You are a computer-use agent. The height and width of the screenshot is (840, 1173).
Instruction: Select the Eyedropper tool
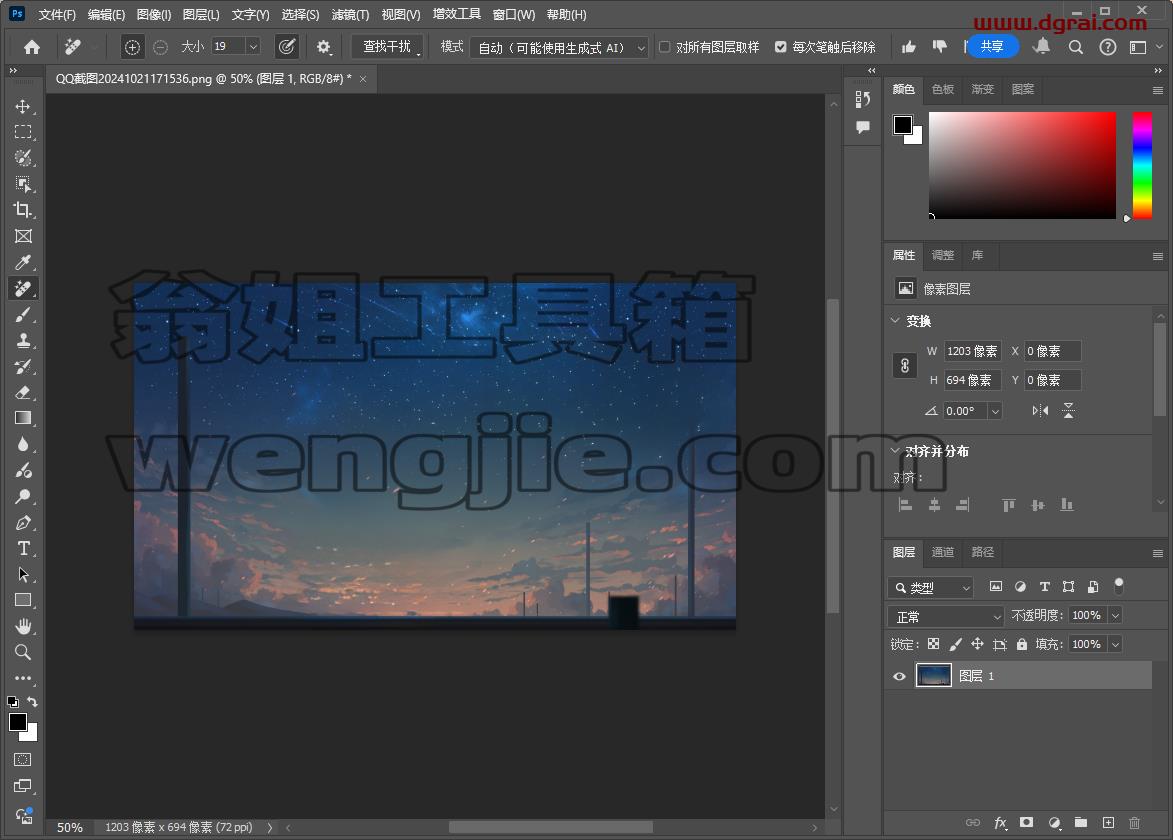[22, 263]
